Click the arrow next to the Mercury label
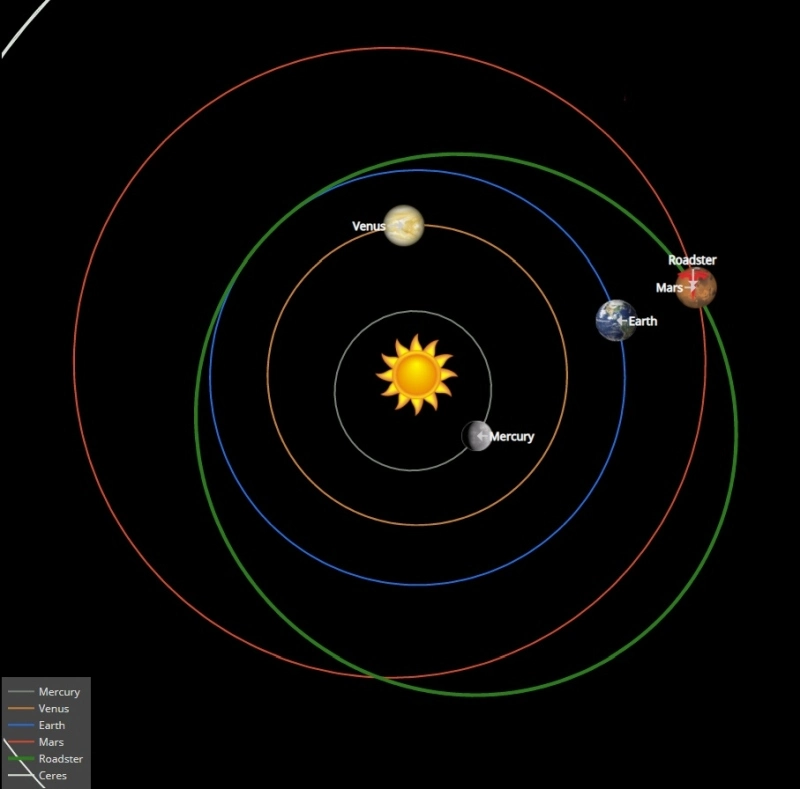This screenshot has height=789, width=800. coord(483,436)
